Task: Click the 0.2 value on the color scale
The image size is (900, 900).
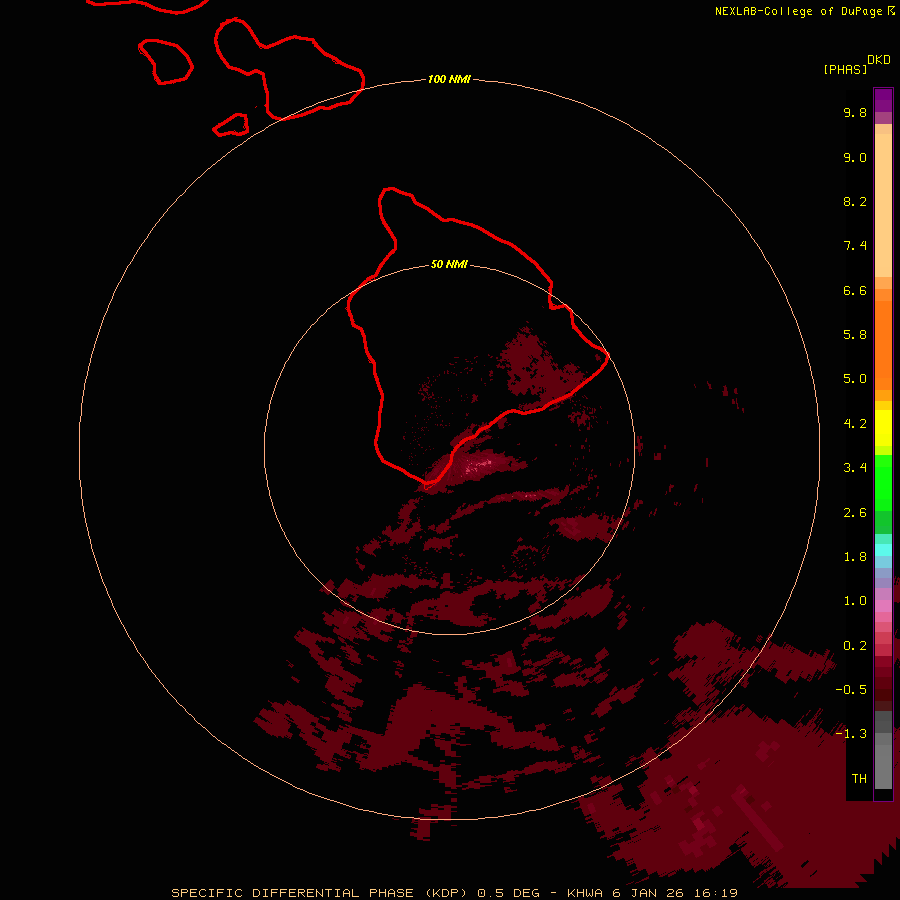Action: click(855, 646)
